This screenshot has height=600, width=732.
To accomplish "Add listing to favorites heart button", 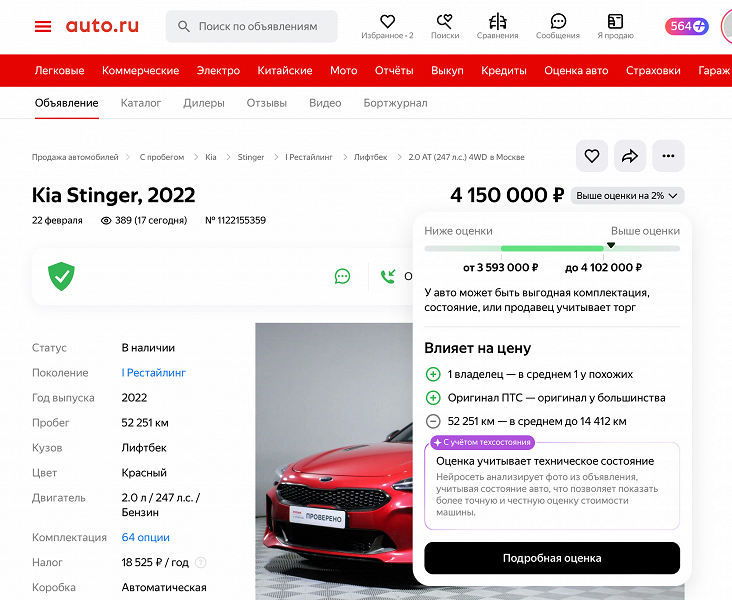I will (x=592, y=156).
